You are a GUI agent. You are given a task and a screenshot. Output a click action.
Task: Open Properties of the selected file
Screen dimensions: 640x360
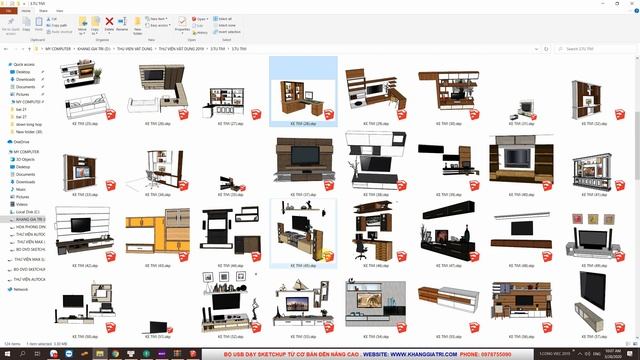point(182,24)
